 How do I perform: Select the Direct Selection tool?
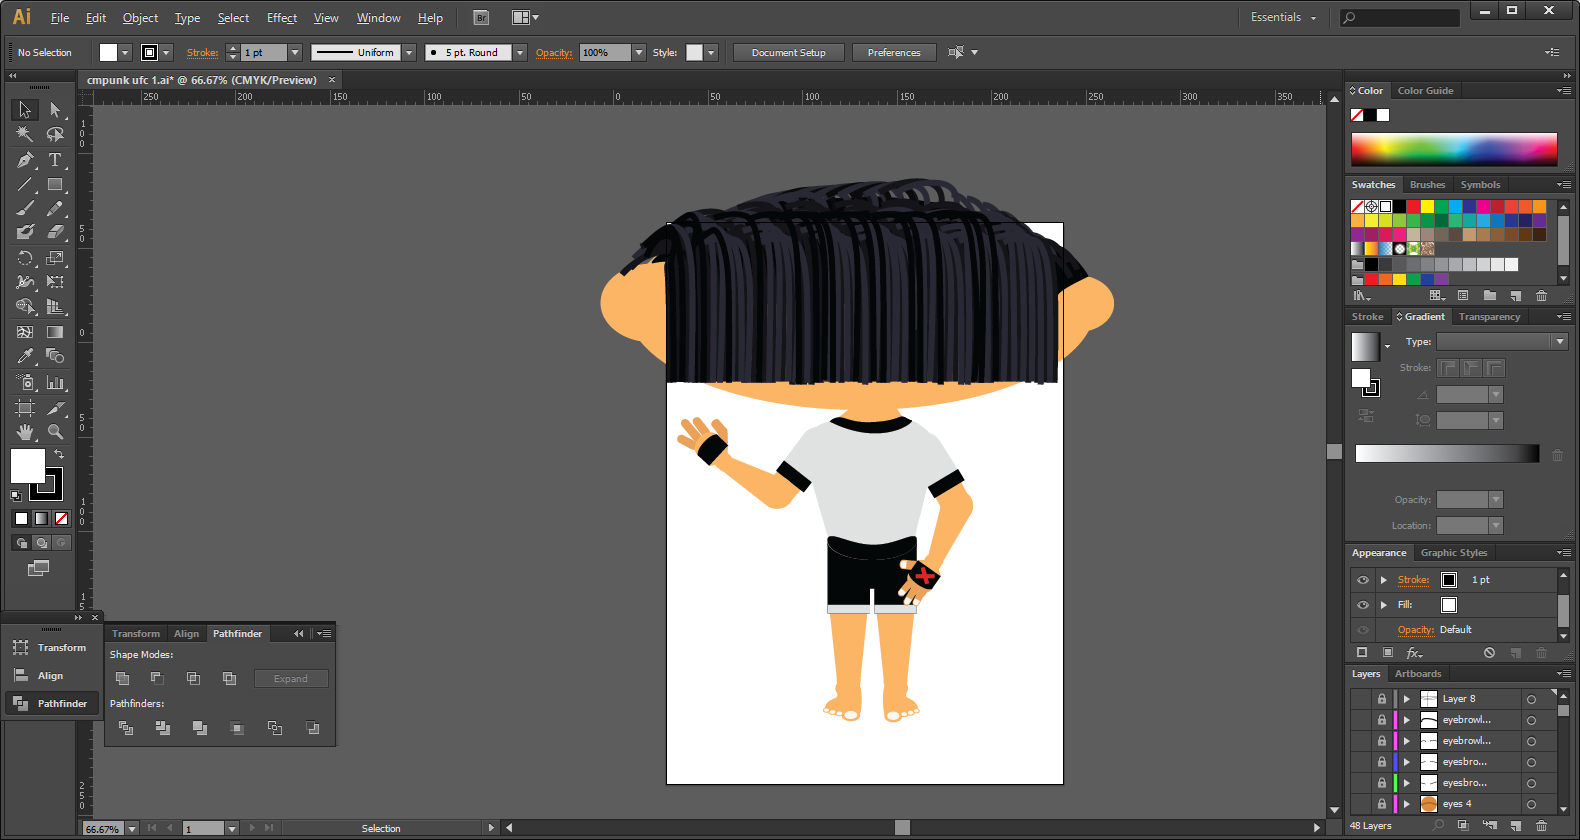point(55,110)
